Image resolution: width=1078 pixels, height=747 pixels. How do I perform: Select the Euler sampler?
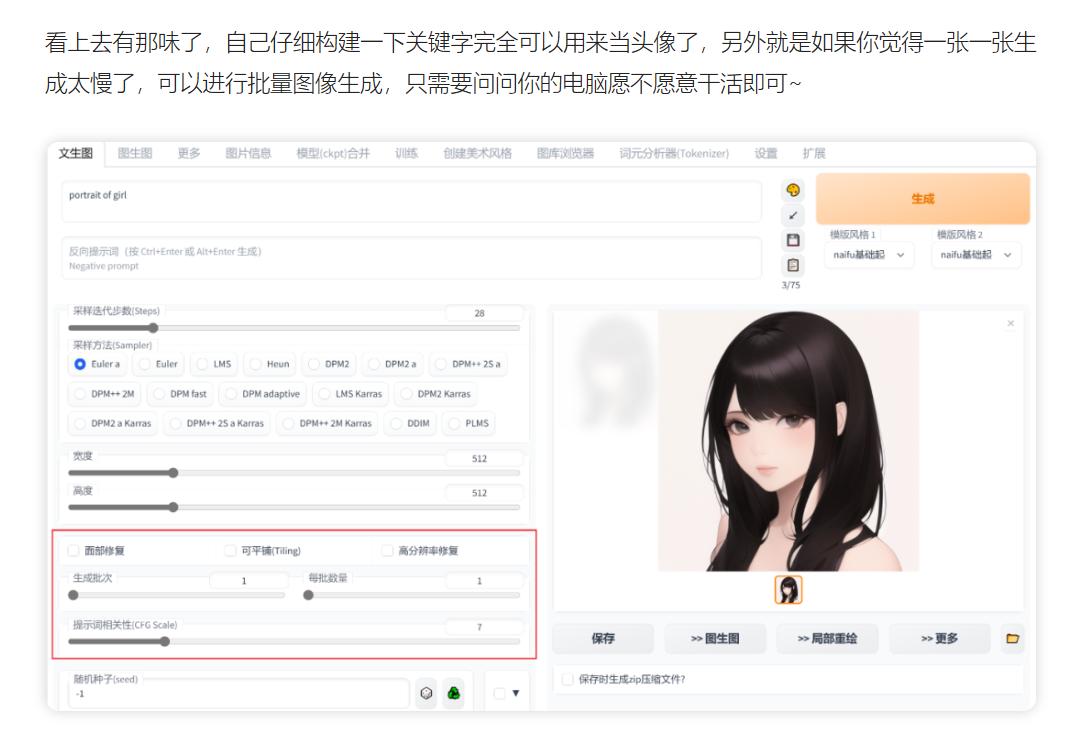pyautogui.click(x=158, y=364)
